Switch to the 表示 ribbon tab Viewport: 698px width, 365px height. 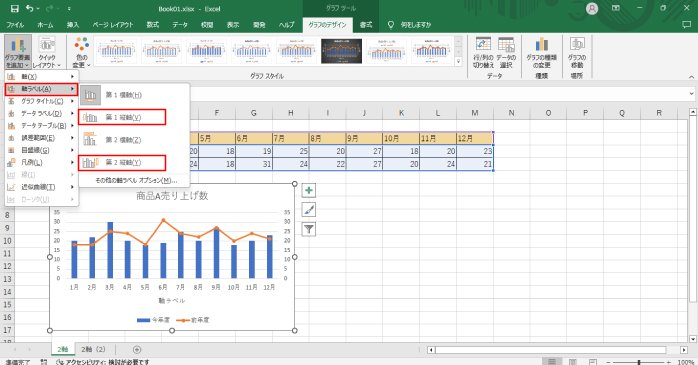pyautogui.click(x=233, y=25)
